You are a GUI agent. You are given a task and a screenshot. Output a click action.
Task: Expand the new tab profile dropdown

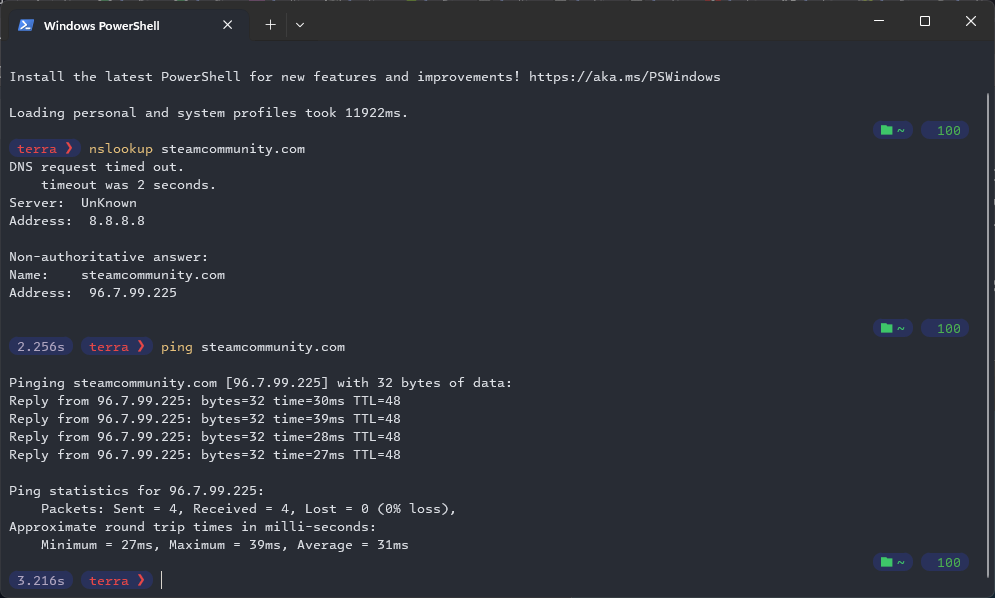(300, 25)
